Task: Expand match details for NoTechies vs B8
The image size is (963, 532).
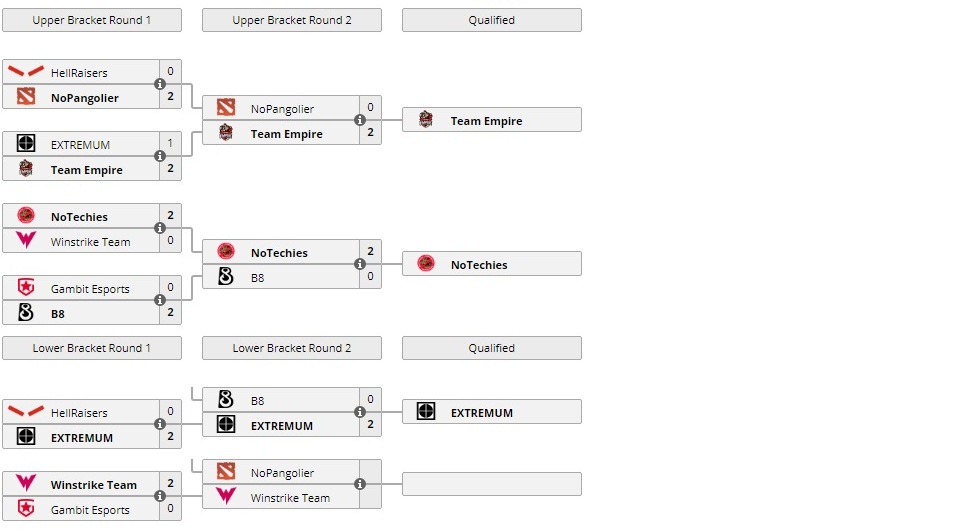Action: click(x=360, y=265)
